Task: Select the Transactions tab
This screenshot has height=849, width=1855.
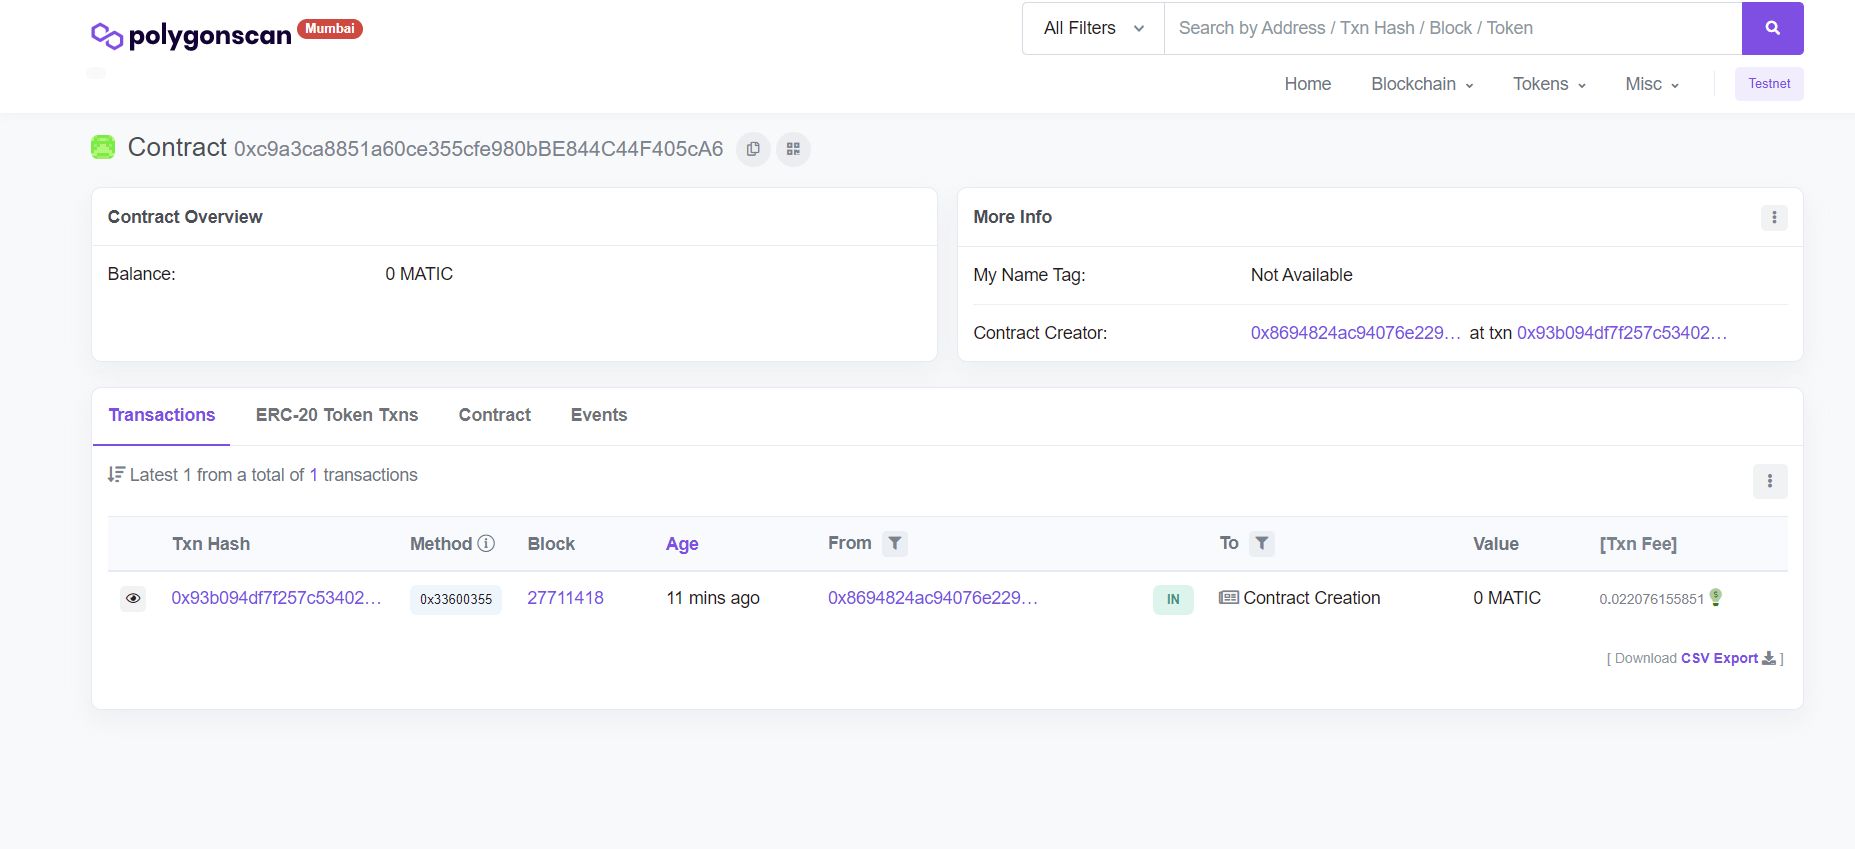Action: coord(162,415)
